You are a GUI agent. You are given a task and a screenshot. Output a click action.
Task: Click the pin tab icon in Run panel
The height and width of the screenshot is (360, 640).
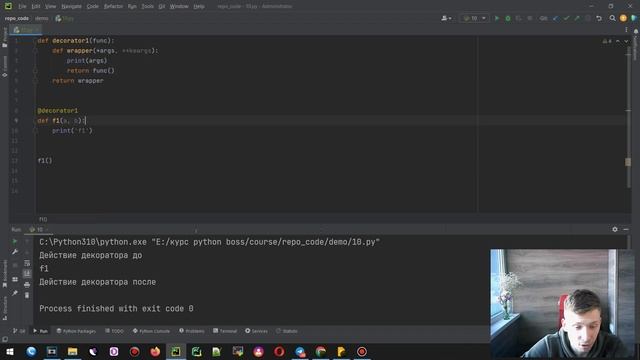point(15,293)
